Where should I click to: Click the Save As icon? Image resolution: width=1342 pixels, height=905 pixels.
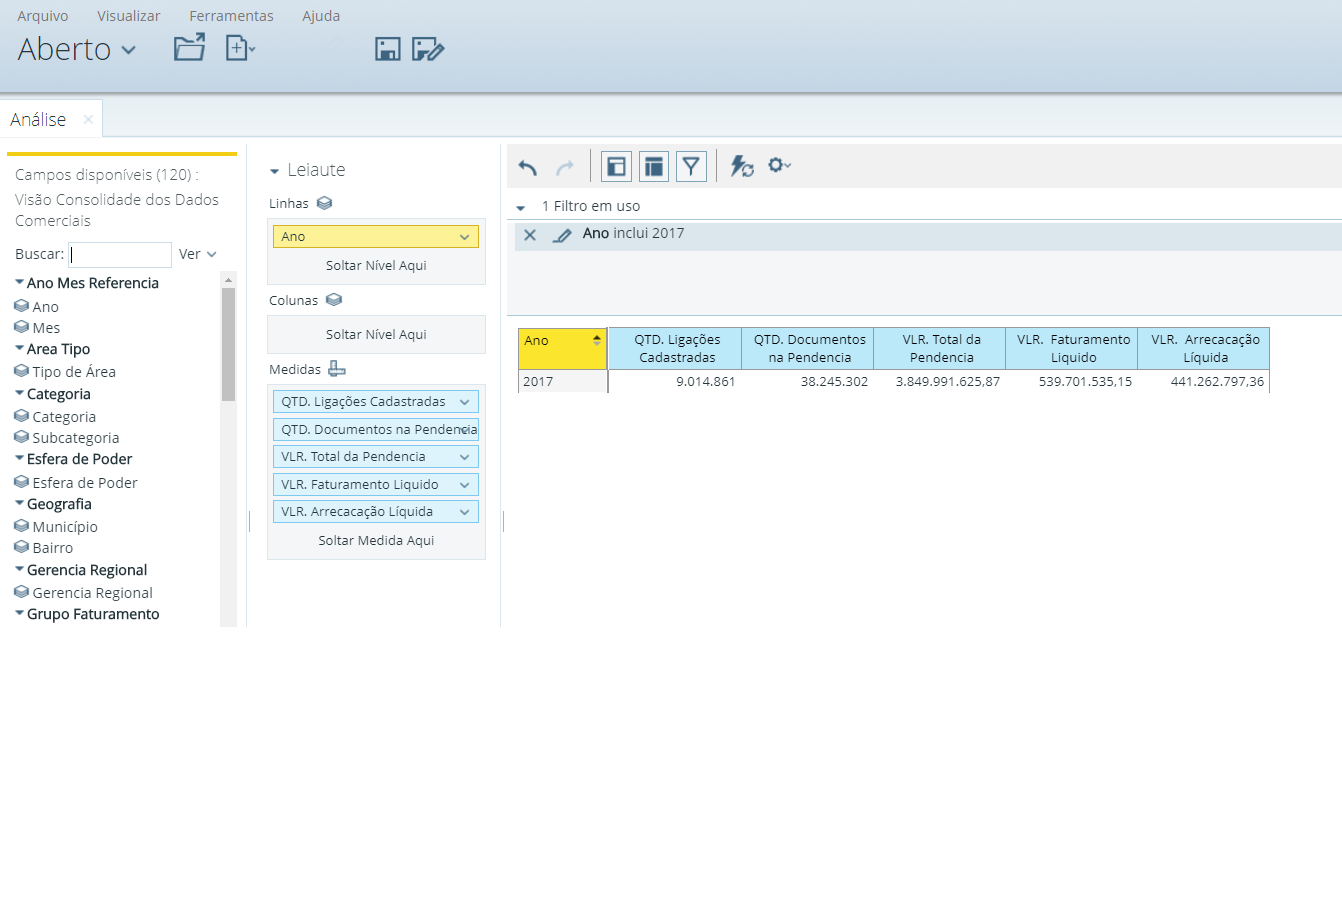point(428,48)
